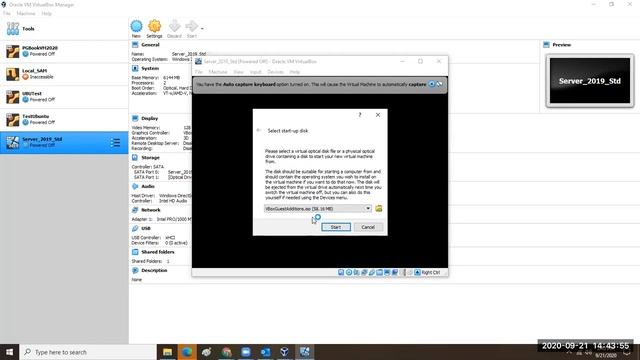Click the audio status bar icon
This screenshot has height=360, width=640.
356,272
